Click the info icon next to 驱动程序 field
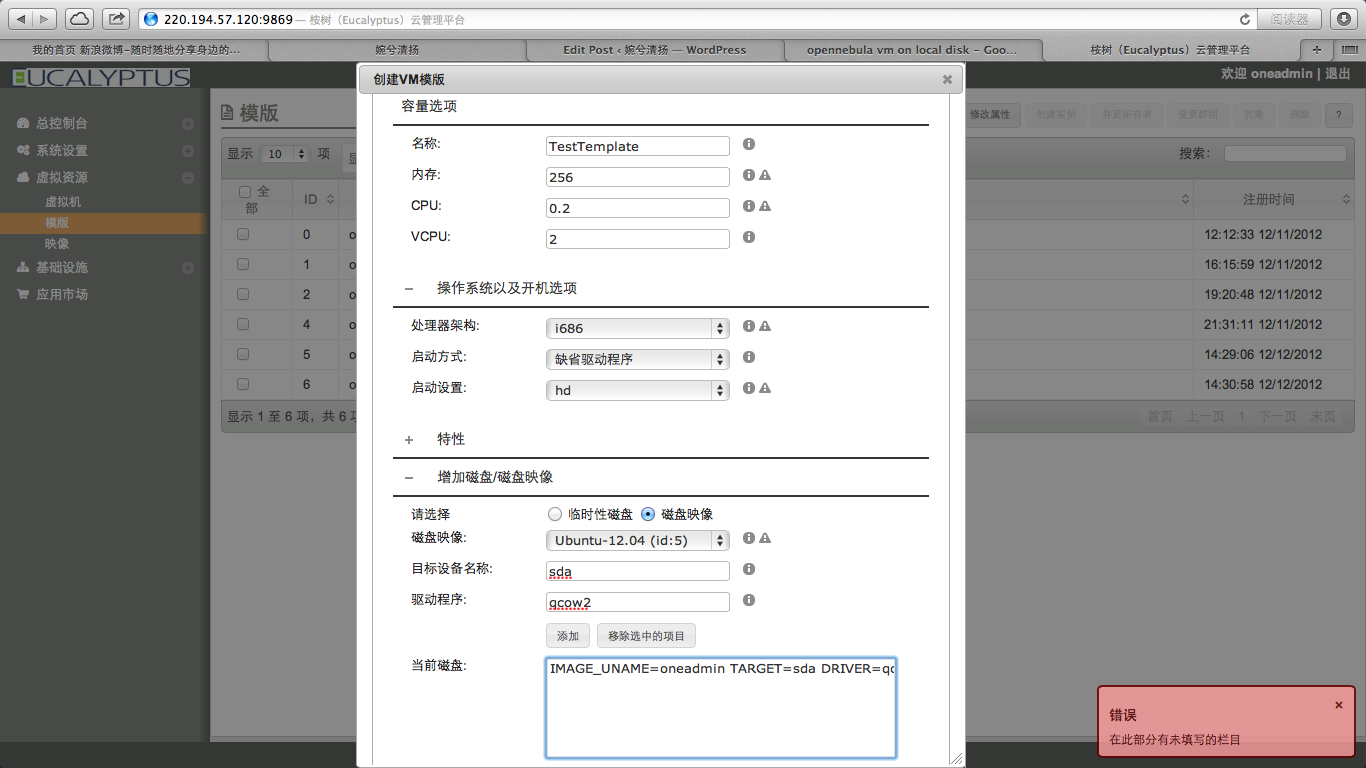 [x=749, y=601]
